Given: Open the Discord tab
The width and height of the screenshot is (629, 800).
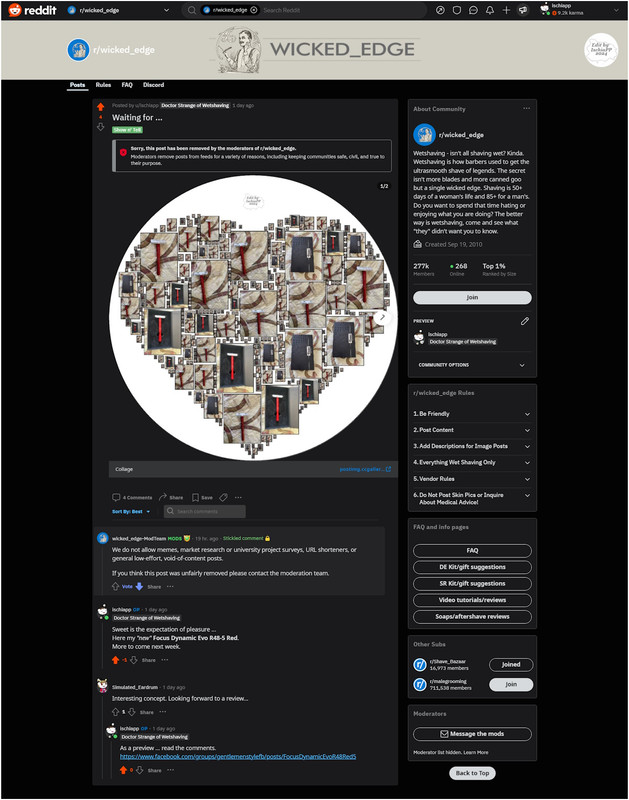Looking at the screenshot, I should click(x=154, y=85).
